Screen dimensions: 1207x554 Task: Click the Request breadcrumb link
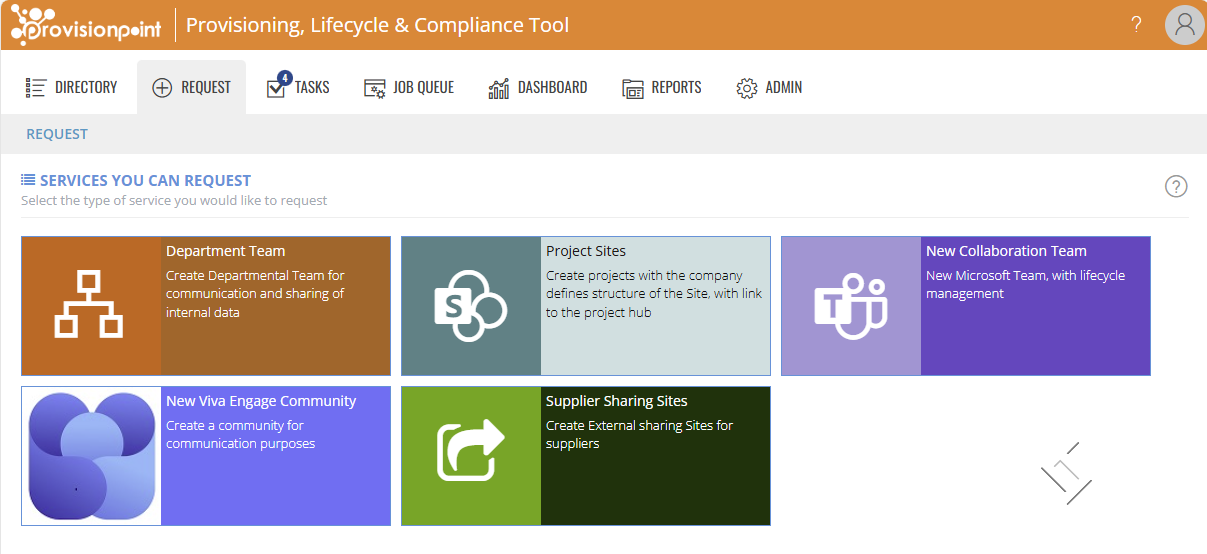57,134
